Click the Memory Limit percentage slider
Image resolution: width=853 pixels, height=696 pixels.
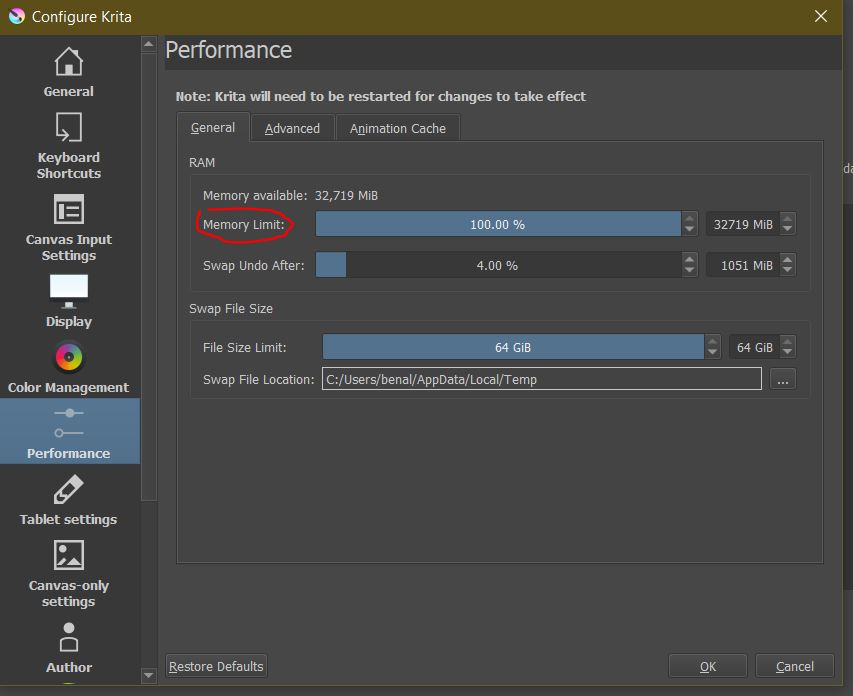pos(497,224)
